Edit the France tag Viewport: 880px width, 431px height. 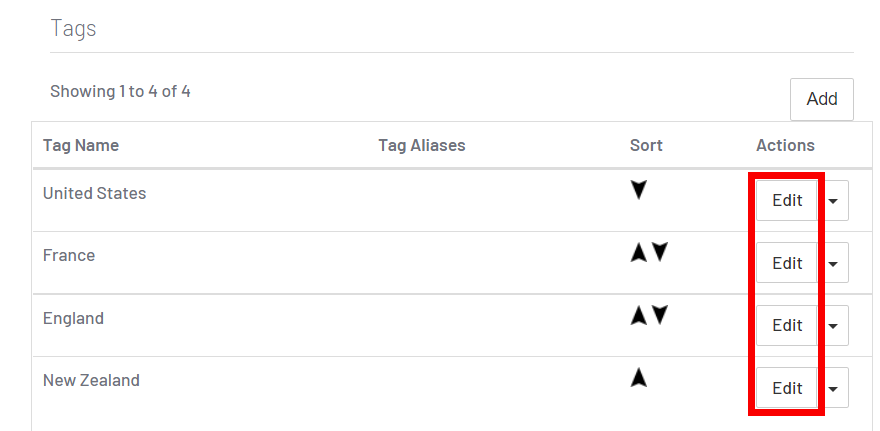787,263
